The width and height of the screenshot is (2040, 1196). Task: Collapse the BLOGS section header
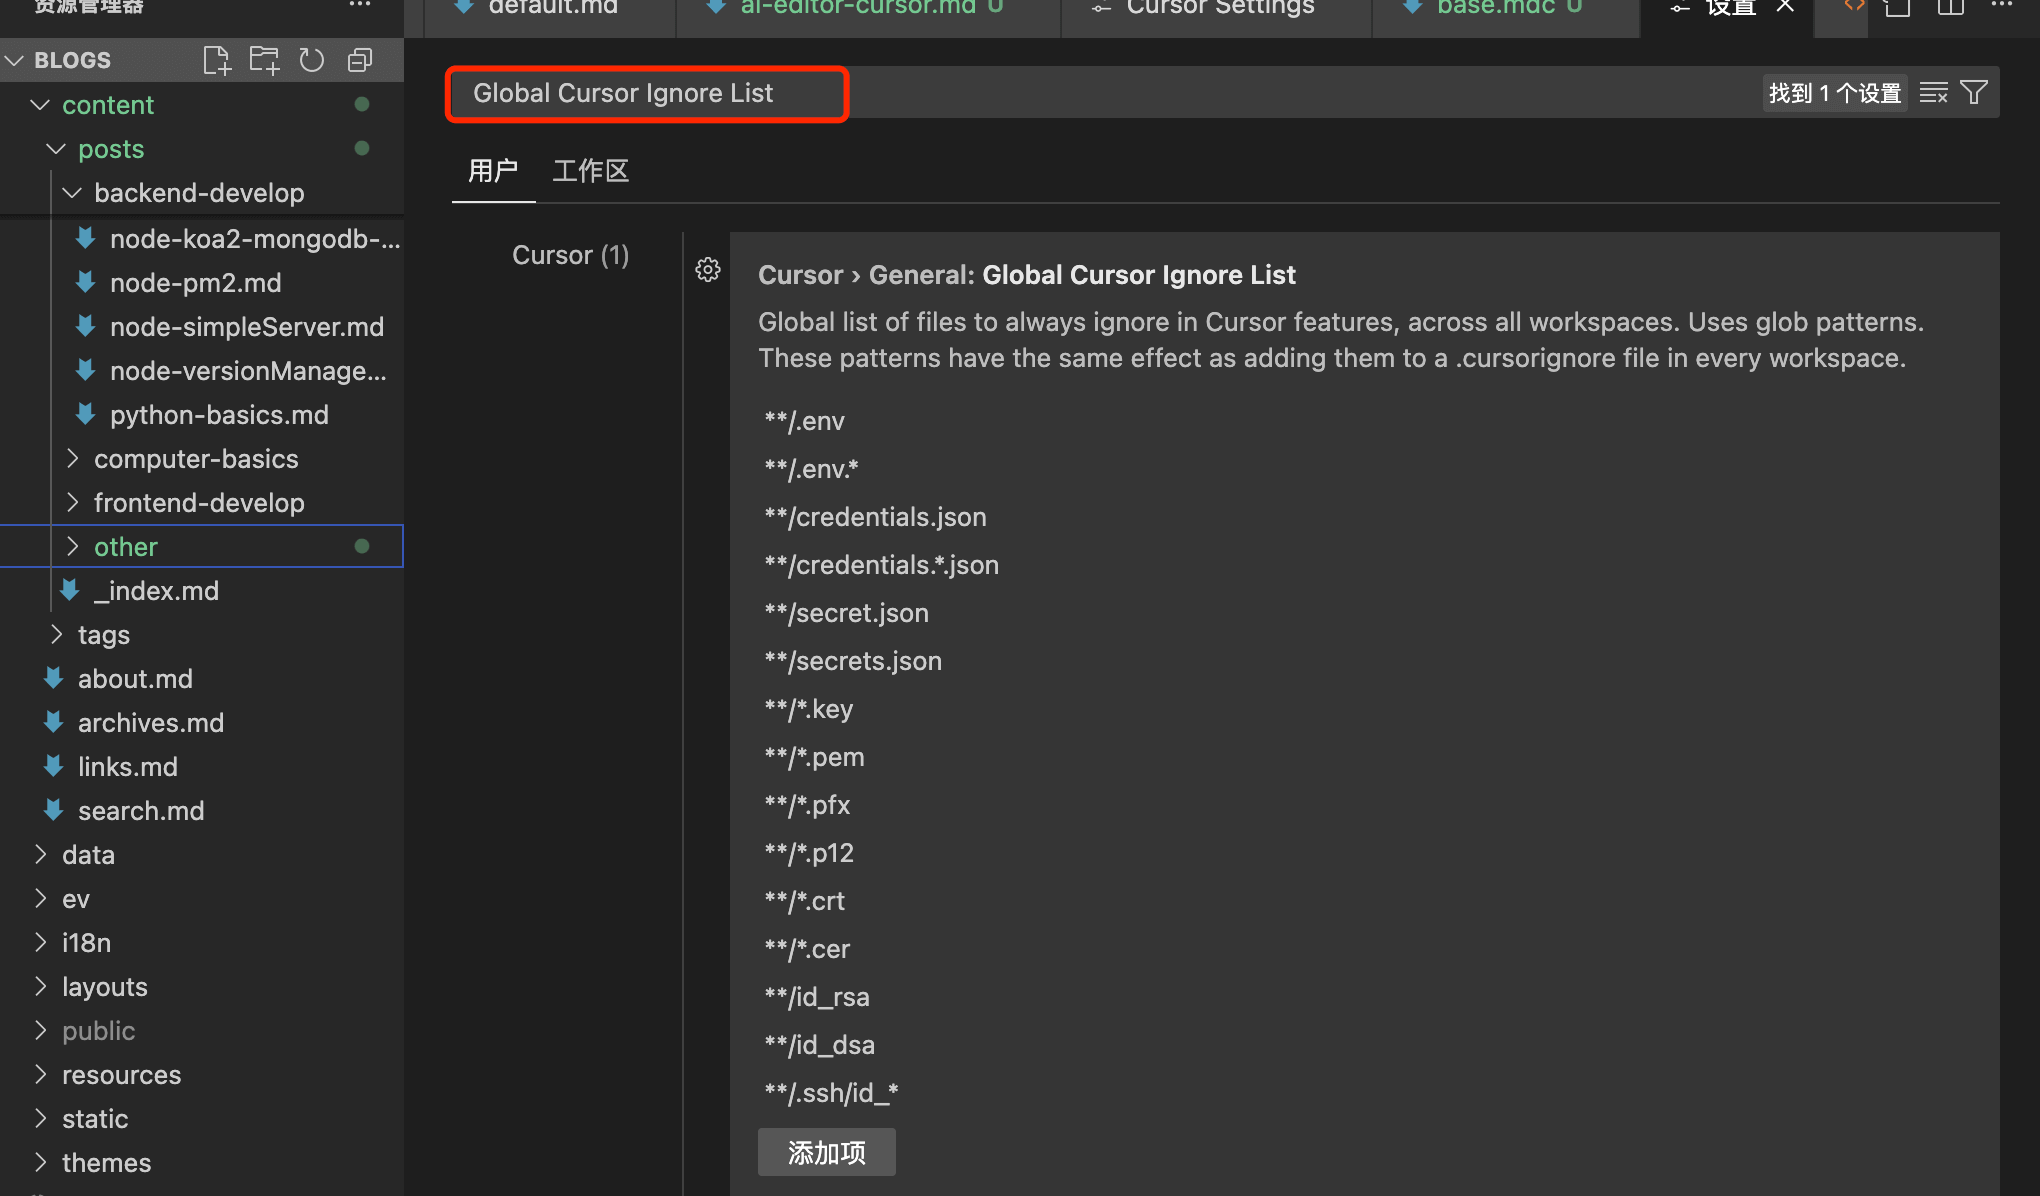pos(202,60)
